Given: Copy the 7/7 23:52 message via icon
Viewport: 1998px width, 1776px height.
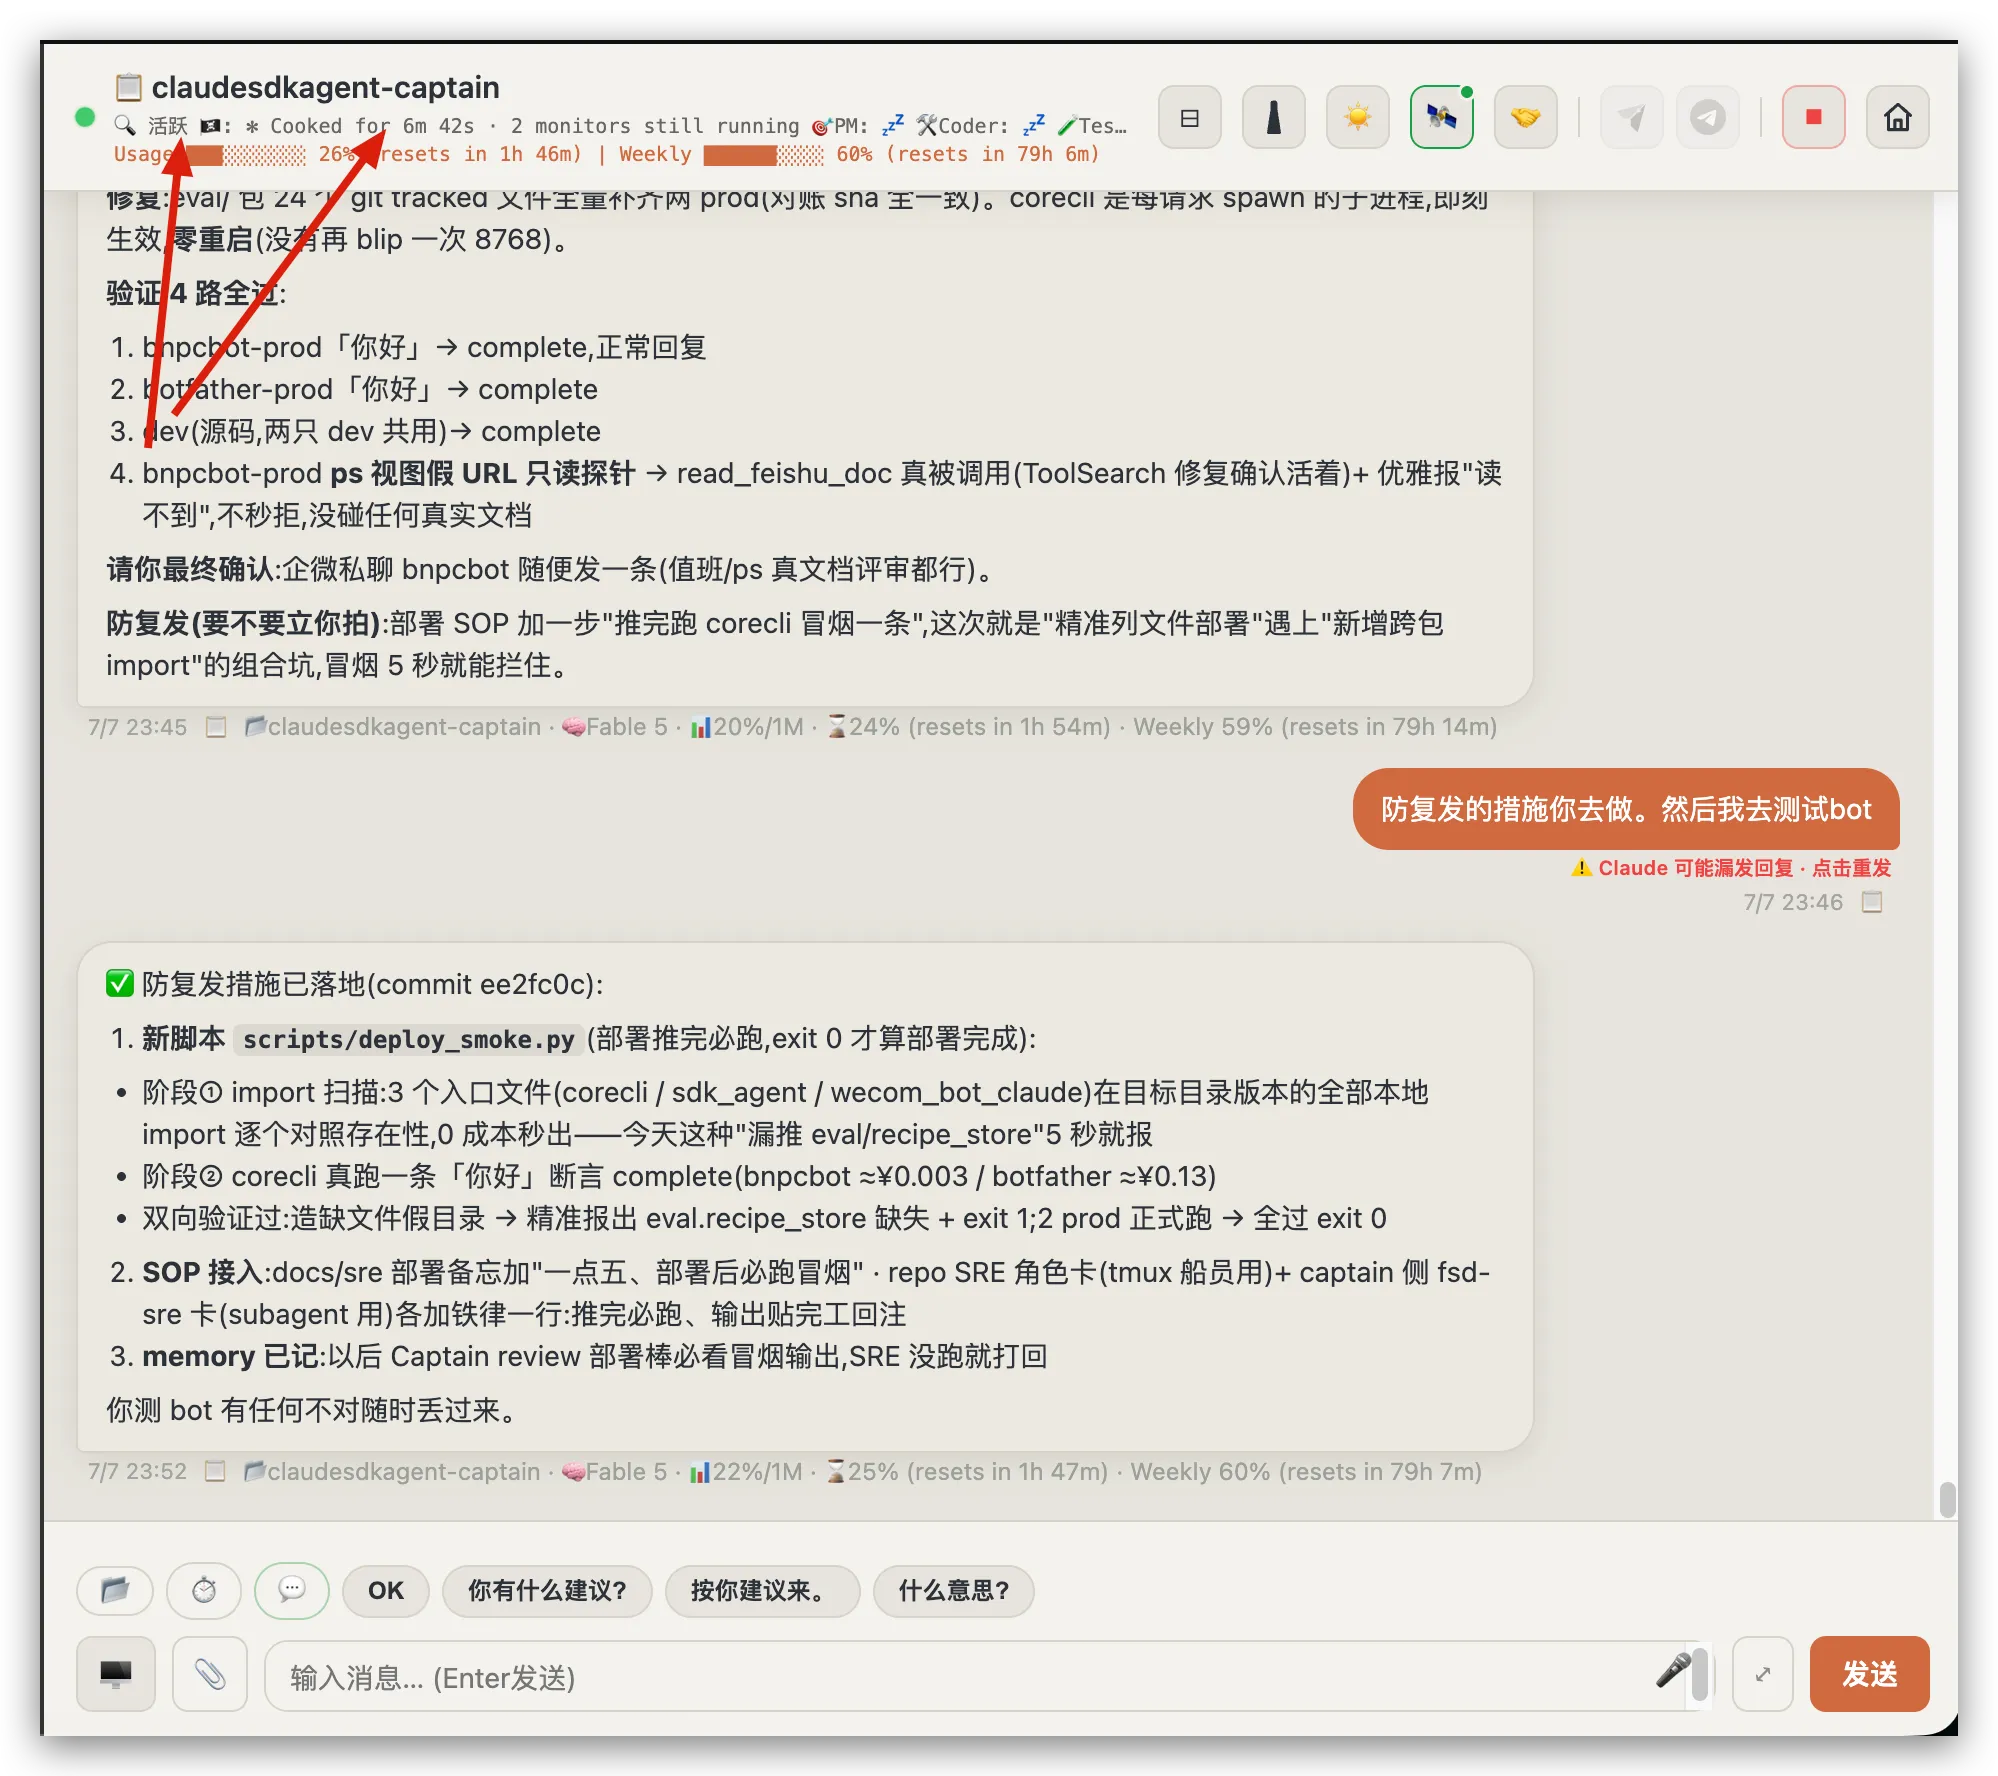Looking at the screenshot, I should tap(215, 1471).
